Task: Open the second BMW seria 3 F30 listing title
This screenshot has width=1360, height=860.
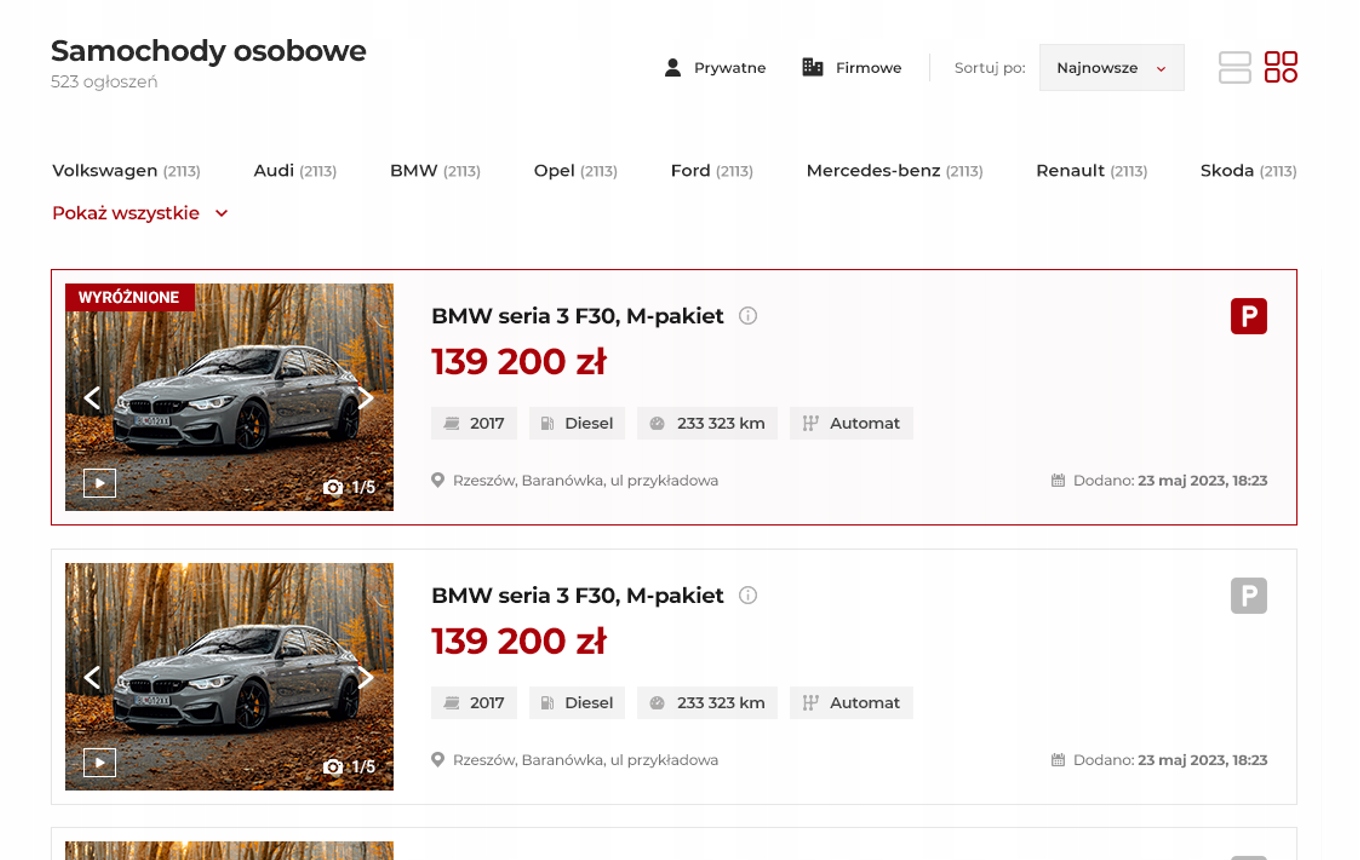Action: 577,596
